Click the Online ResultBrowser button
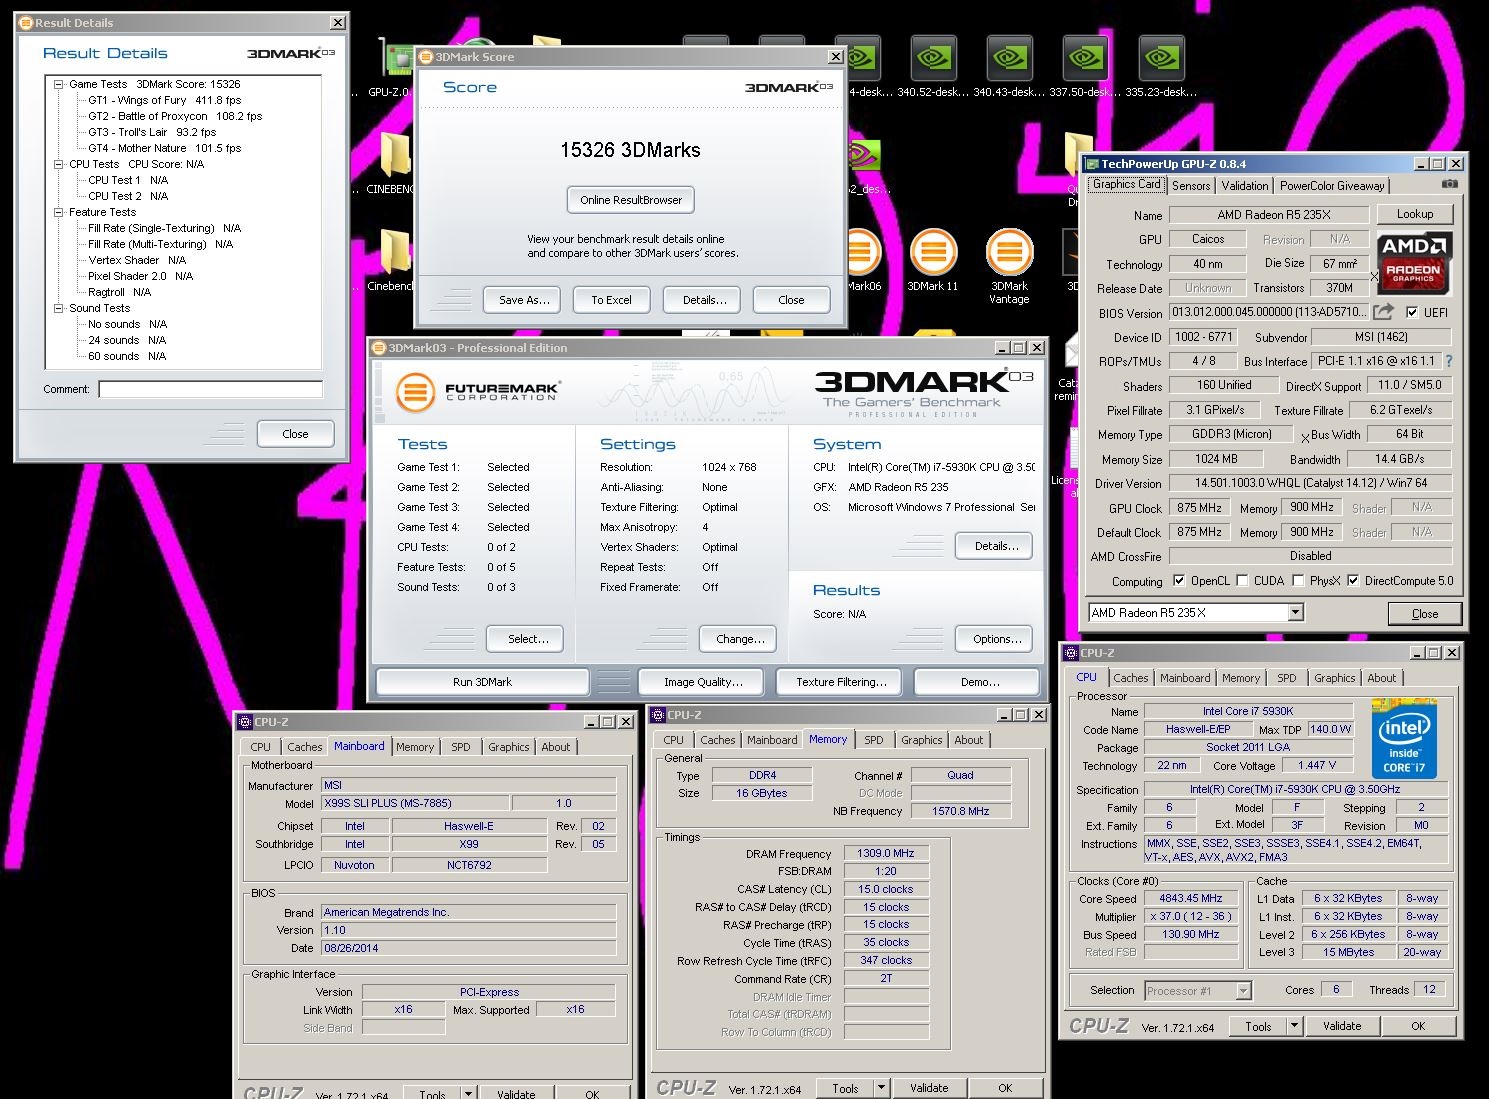The height and width of the screenshot is (1099, 1489). (x=631, y=200)
